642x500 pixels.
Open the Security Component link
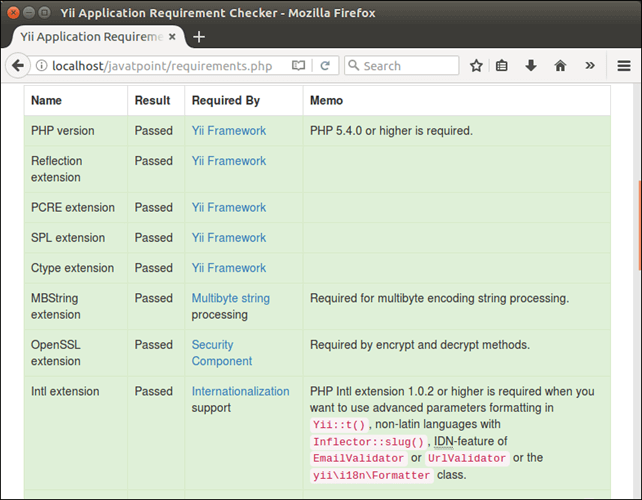coord(222,353)
